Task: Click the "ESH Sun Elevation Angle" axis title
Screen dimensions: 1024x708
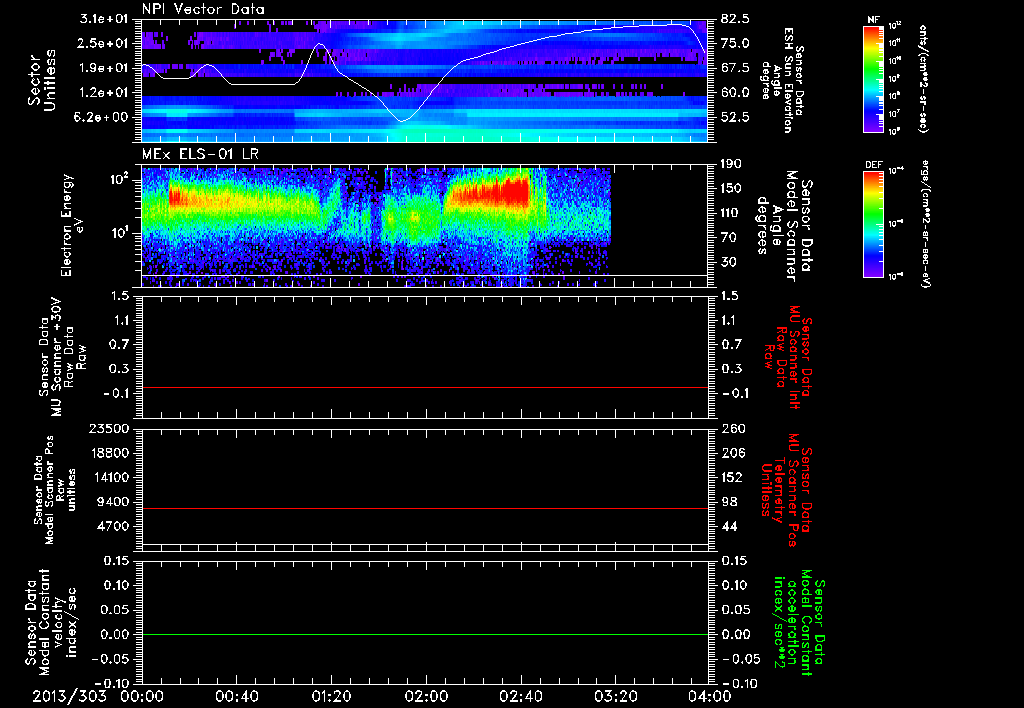Action: coord(783,80)
